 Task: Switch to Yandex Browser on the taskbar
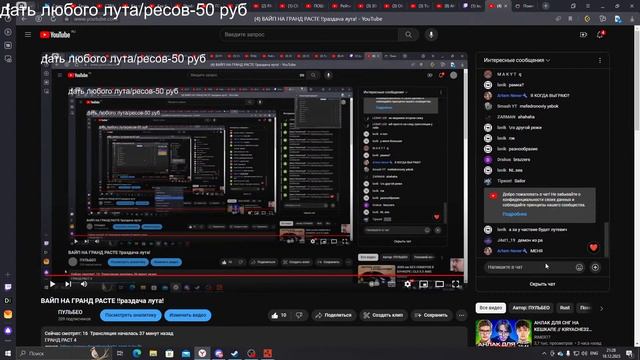(x=202, y=353)
